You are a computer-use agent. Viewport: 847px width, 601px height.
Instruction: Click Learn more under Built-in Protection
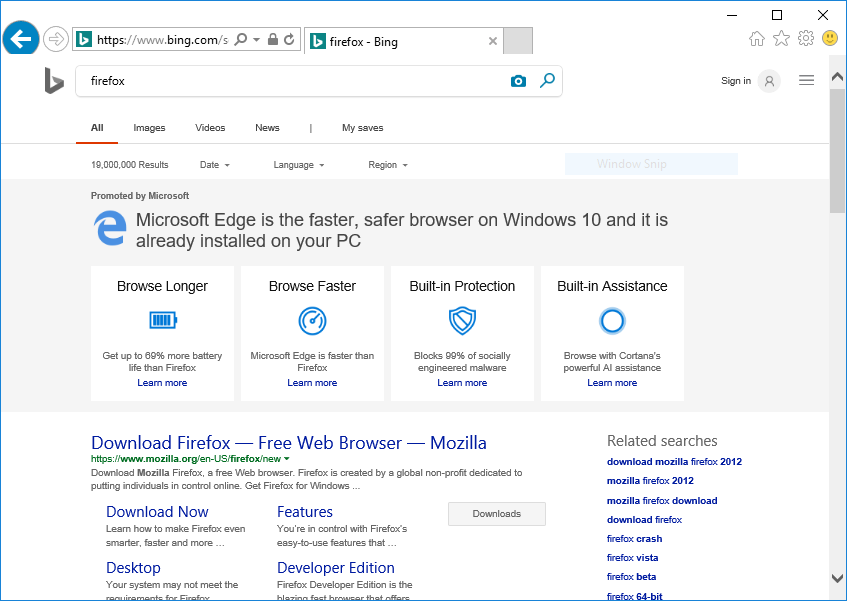462,383
